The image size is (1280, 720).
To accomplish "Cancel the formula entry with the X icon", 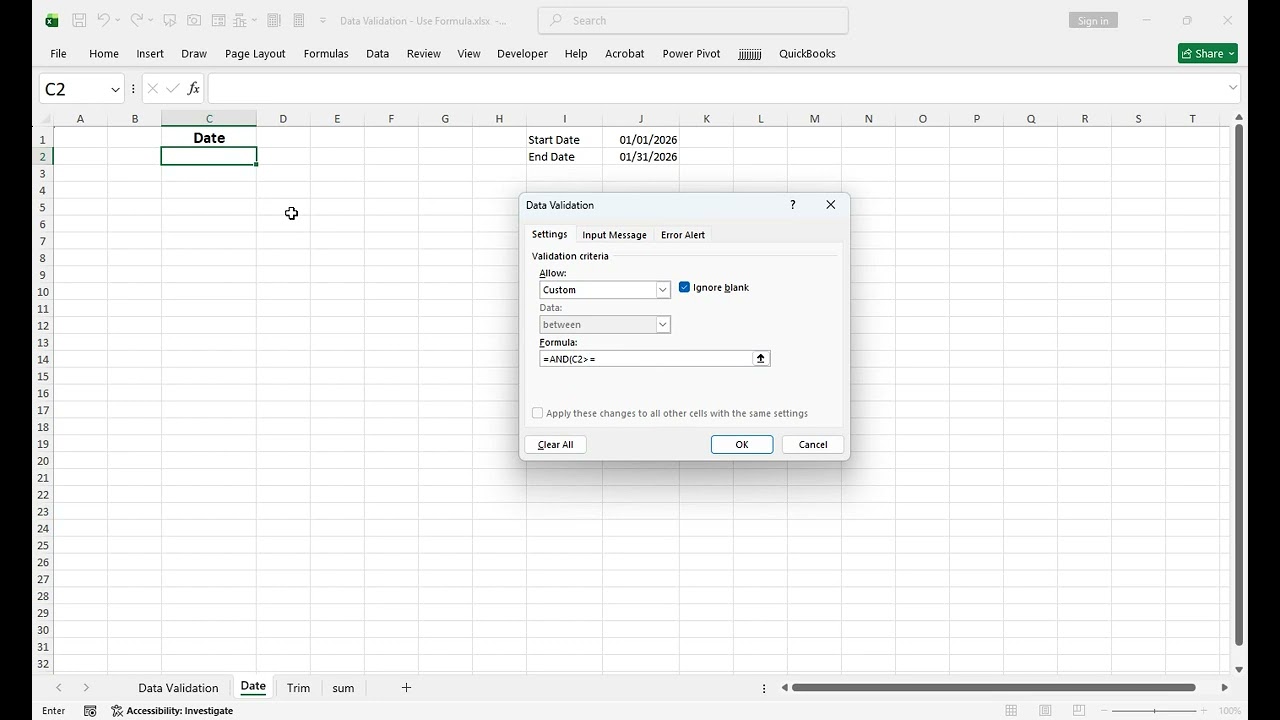I will (x=152, y=89).
